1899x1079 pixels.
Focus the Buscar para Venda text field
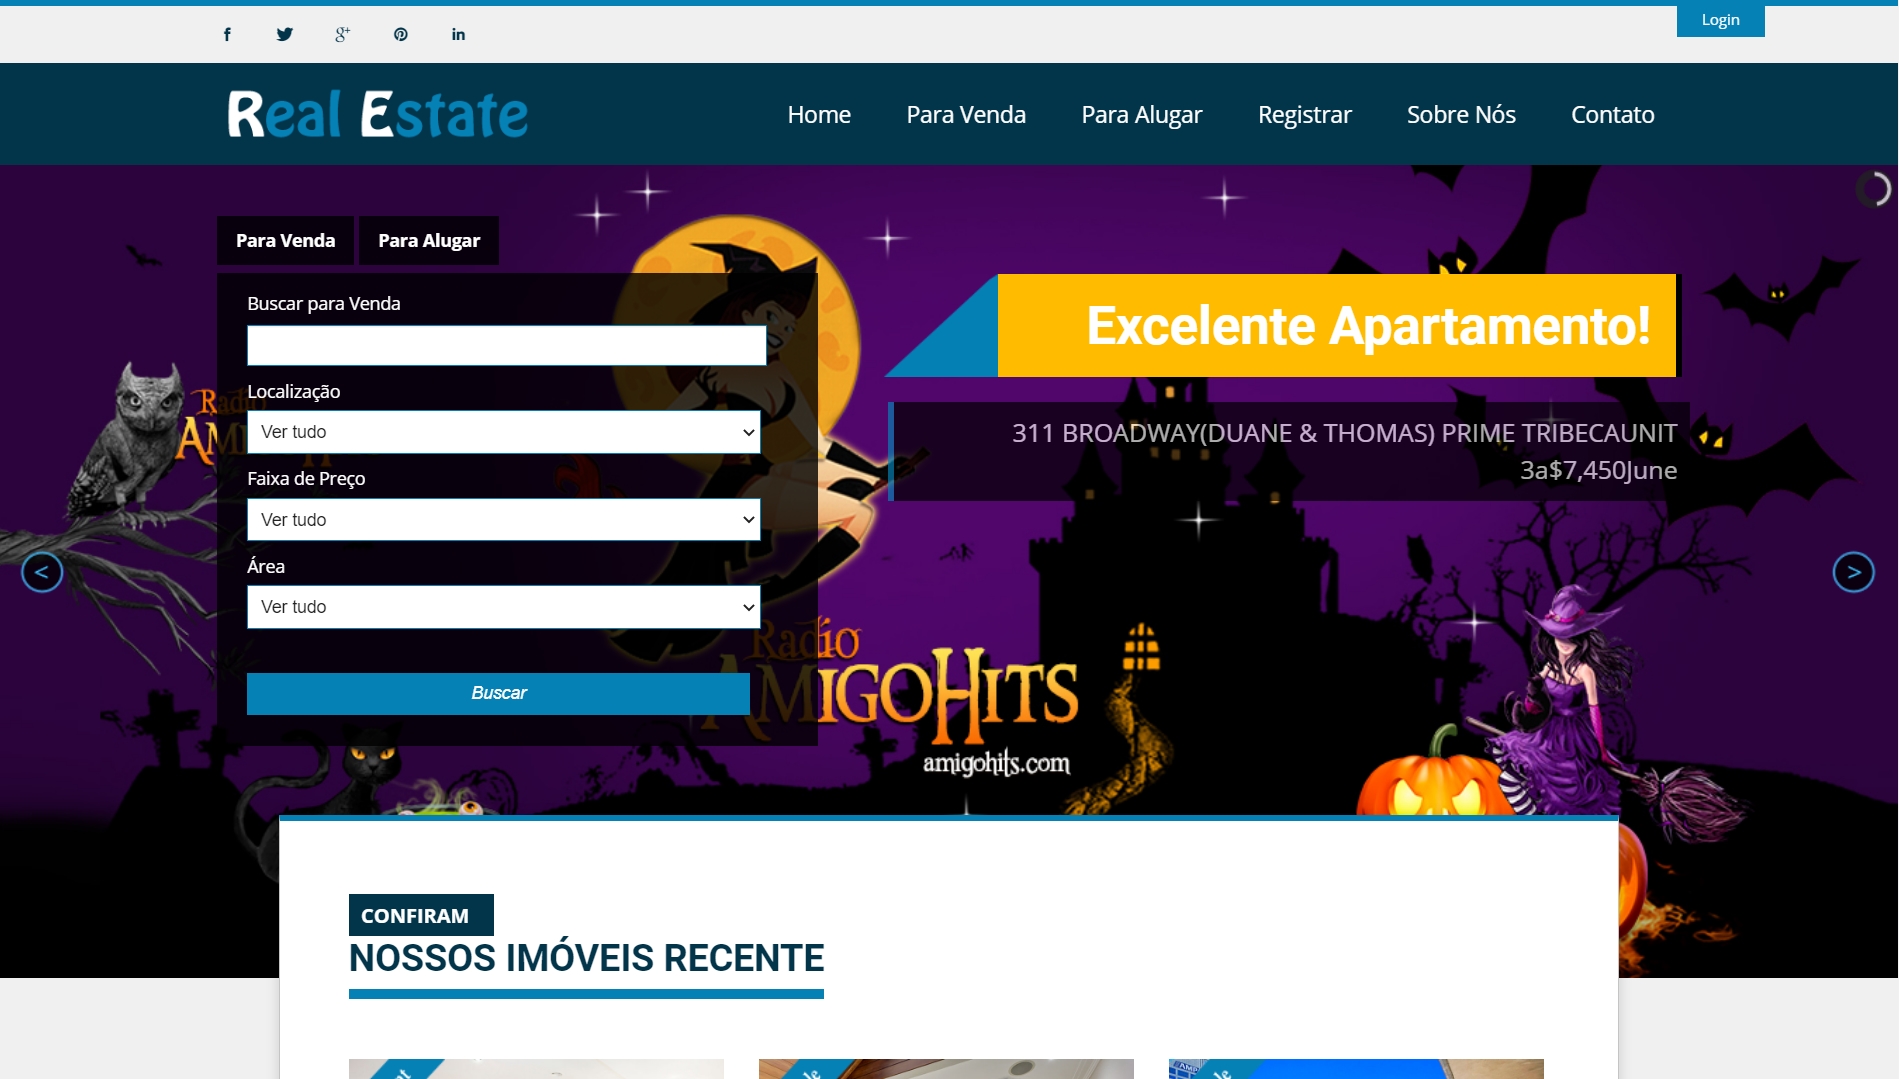point(506,346)
